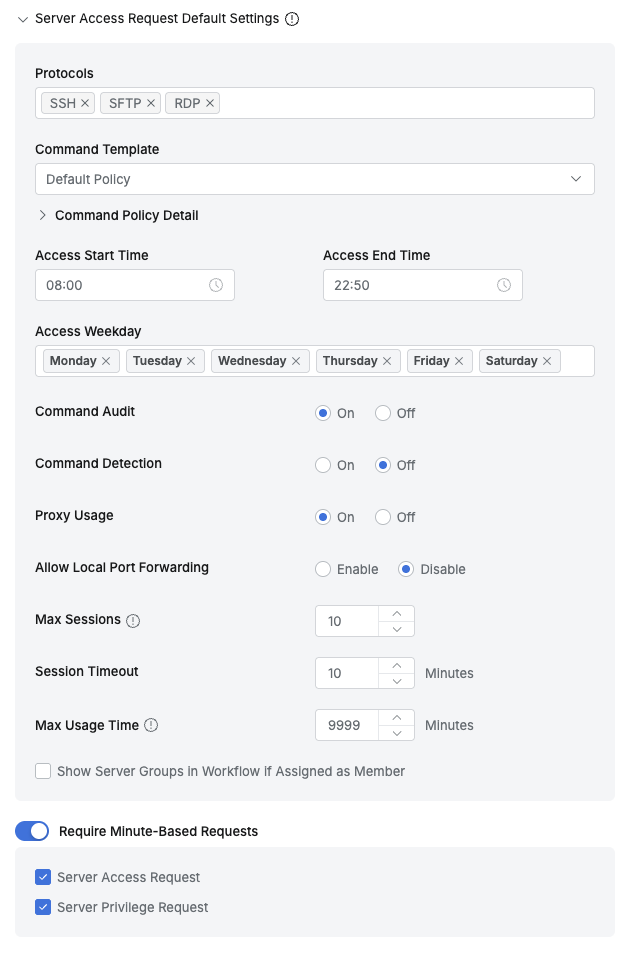
Task: Click the clock icon in Access Start Time
Action: tap(216, 285)
